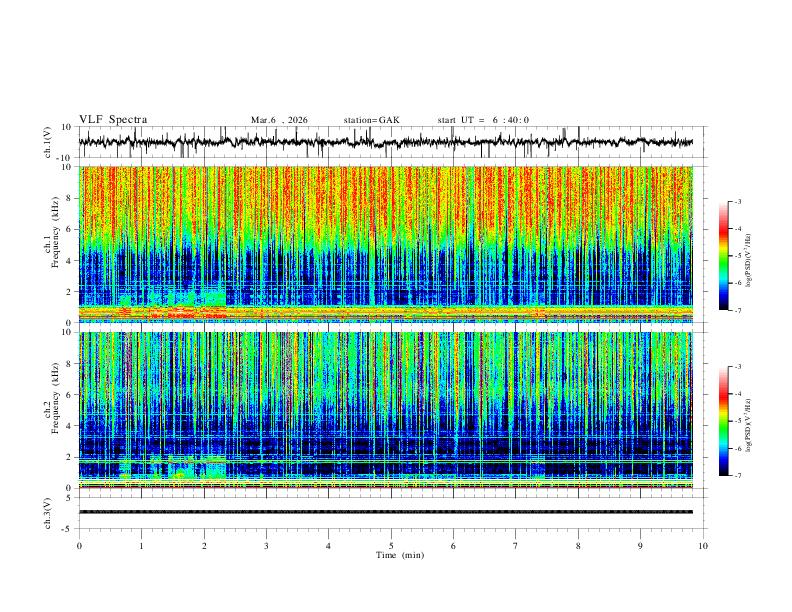Viewport: 792px width, 612px height.
Task: Click the "-3" value on upper colorbar
Action: (737, 201)
